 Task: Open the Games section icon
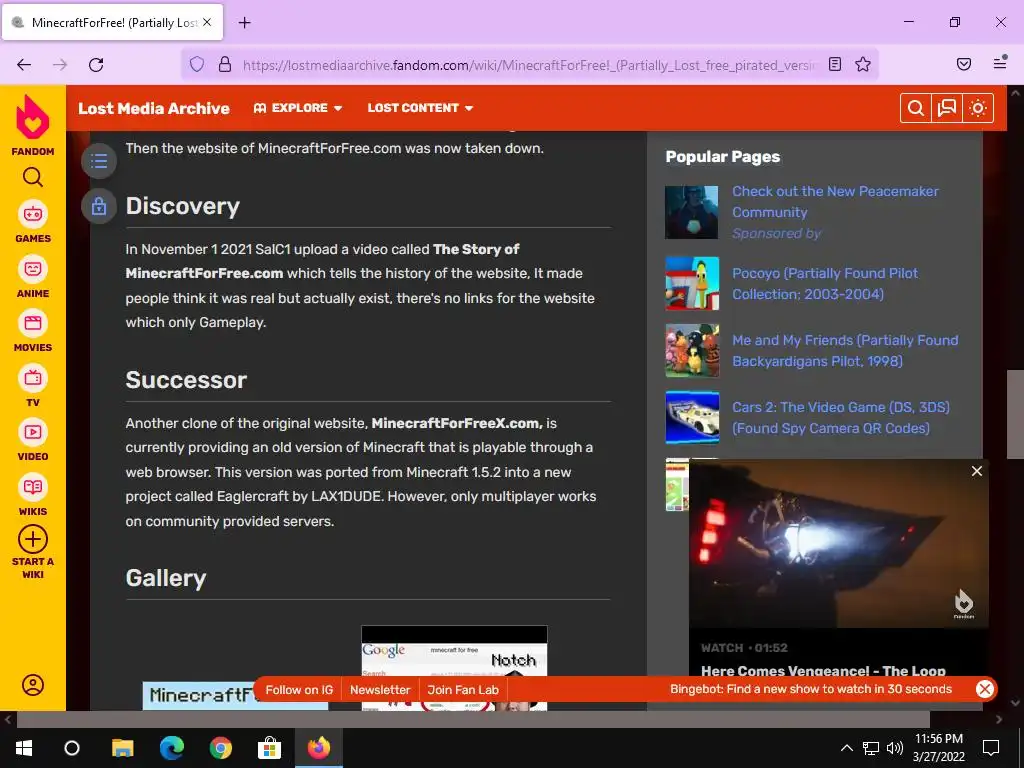point(33,214)
